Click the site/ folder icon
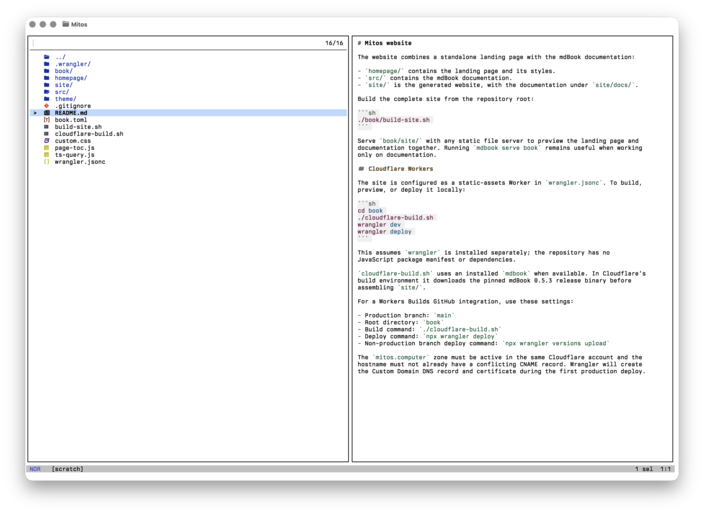This screenshot has width=704, height=514. 47,85
